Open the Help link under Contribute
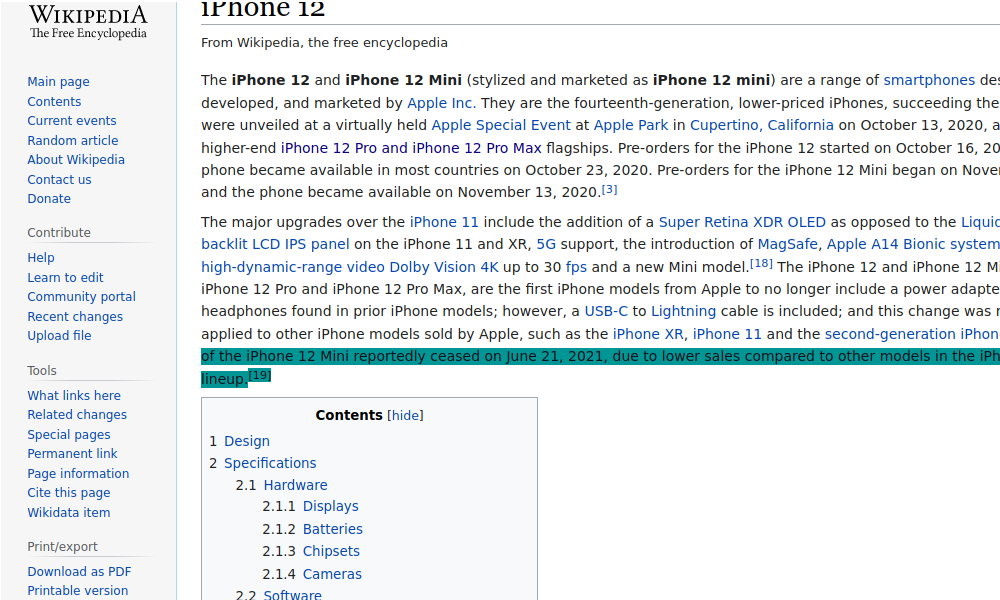Screen dimensions: 1000x600 point(41,258)
